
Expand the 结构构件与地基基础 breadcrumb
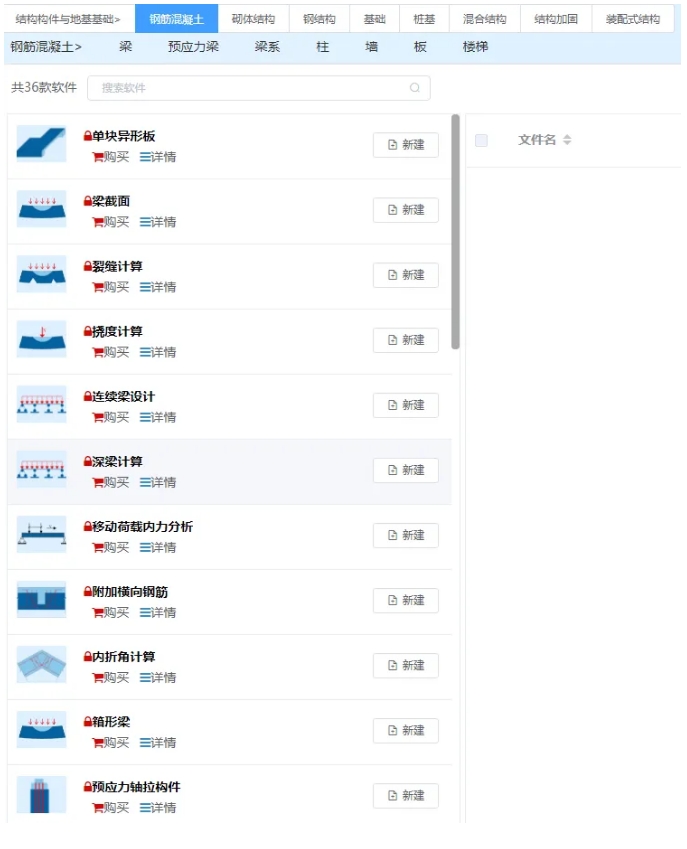point(68,19)
